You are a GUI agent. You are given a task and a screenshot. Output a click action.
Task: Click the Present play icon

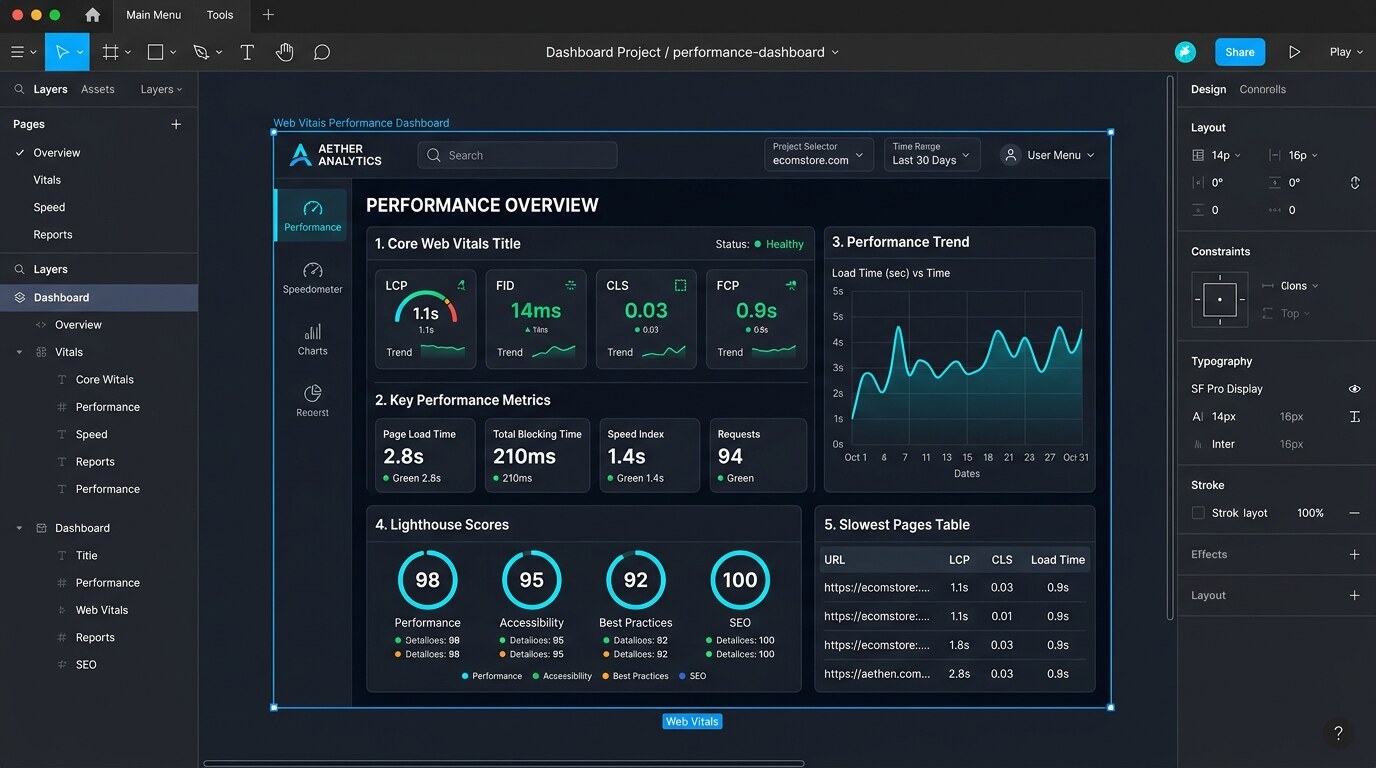click(x=1295, y=52)
